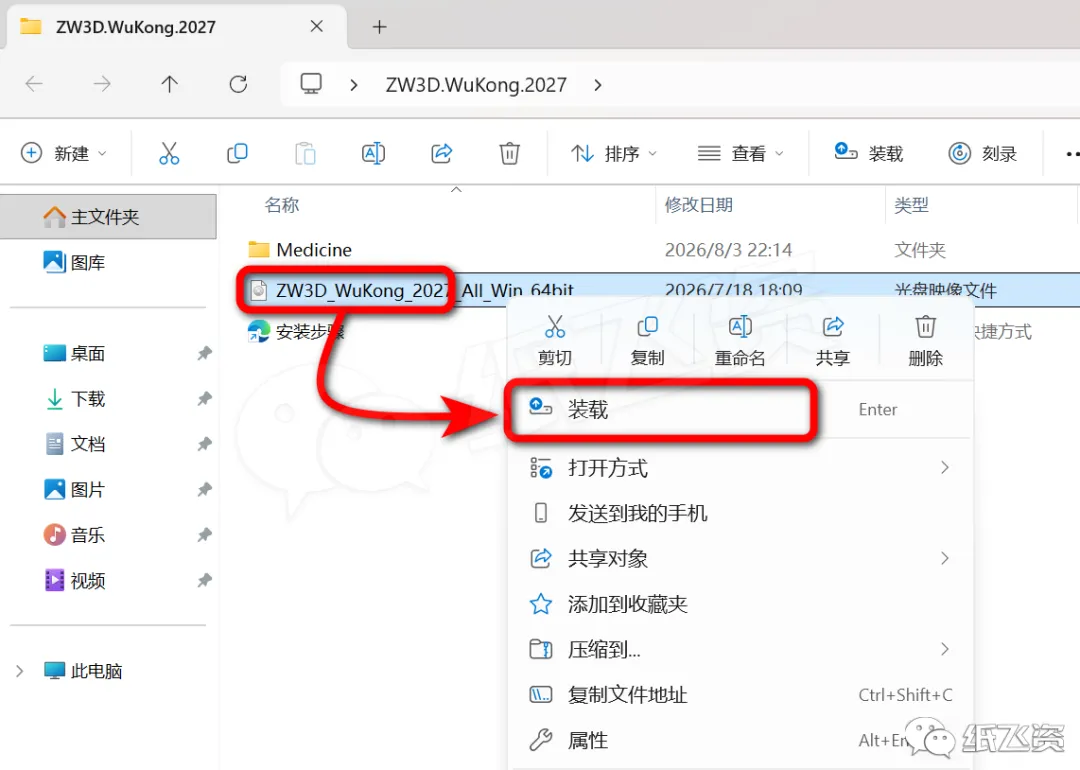Open the 打开方式 submenu
Screen dimensions: 1080x770
[x=740, y=468]
